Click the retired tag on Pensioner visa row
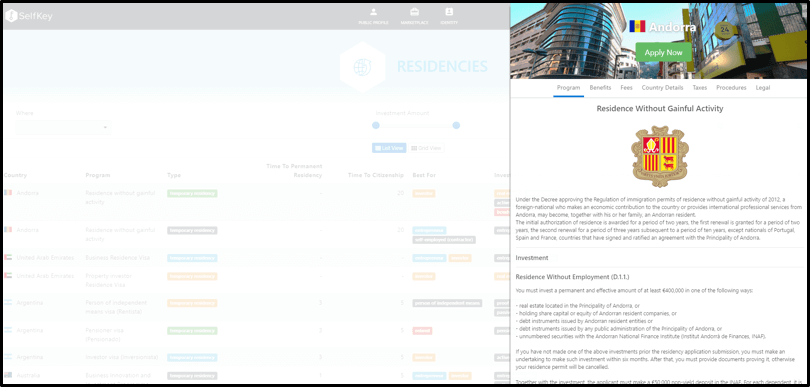The height and width of the screenshot is (387, 810). point(422,330)
